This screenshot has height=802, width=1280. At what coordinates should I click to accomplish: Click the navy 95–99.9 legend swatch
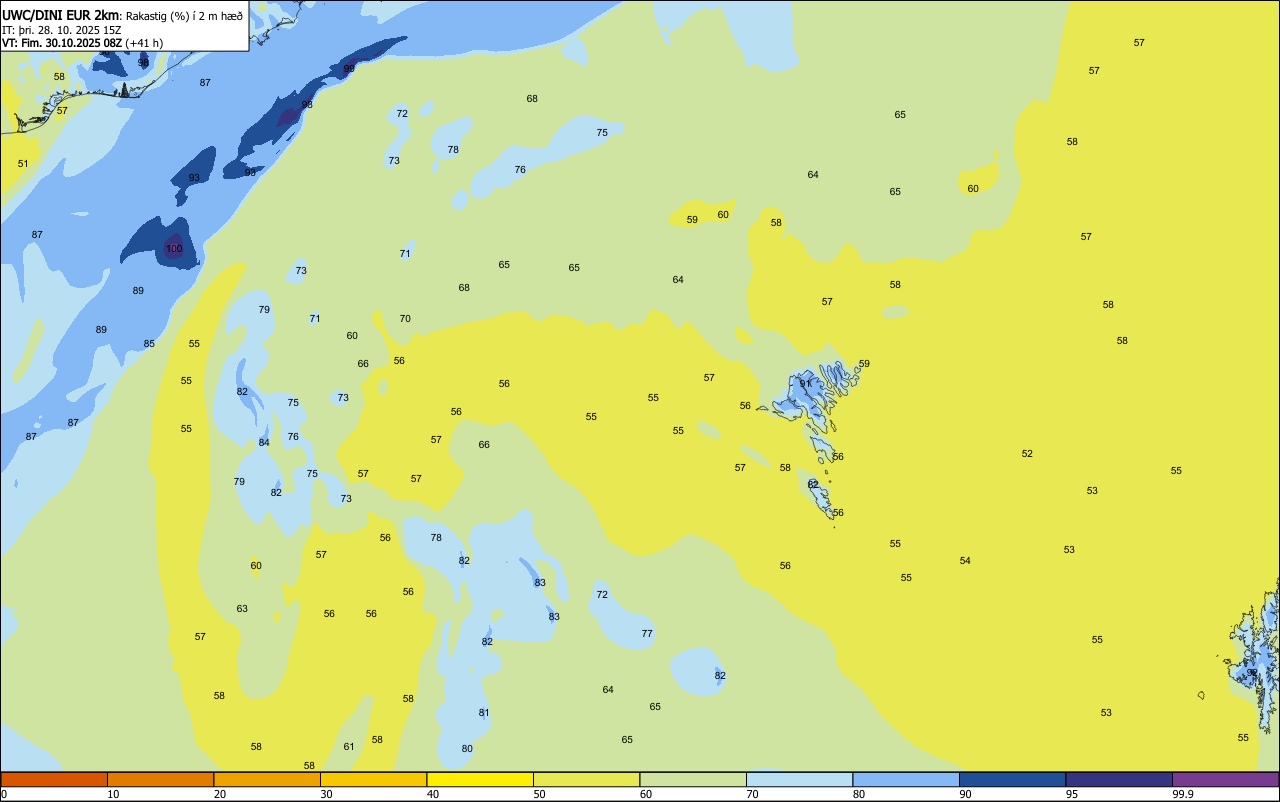click(1119, 779)
